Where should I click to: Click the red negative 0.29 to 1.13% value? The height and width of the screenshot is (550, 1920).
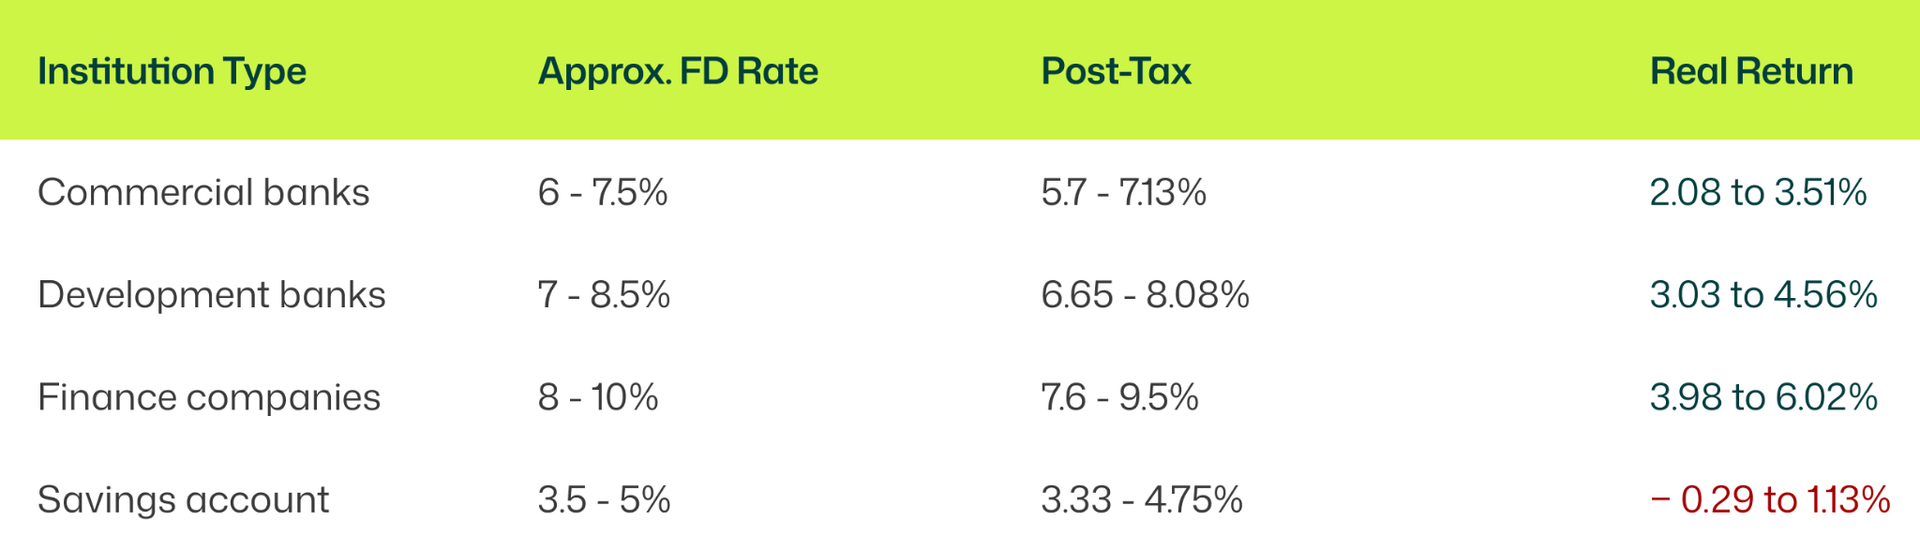[1769, 500]
